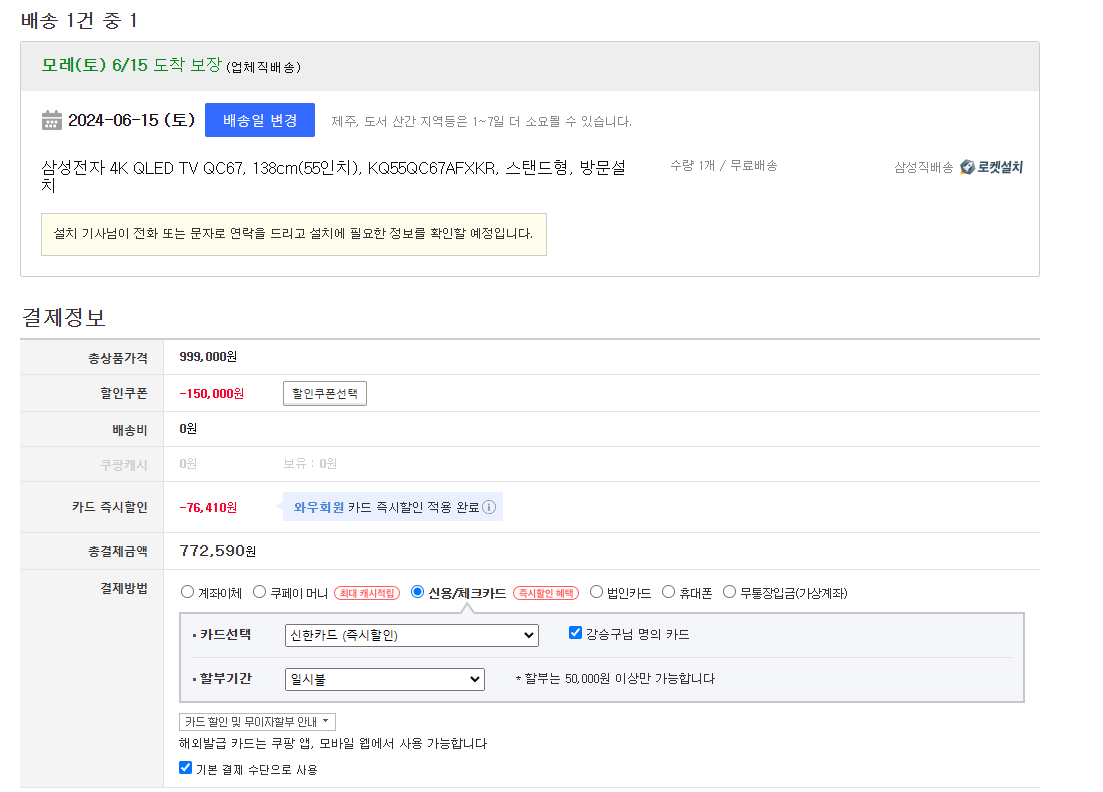Click the 결제정보 heading
This screenshot has width=1103, height=792.
tap(63, 317)
